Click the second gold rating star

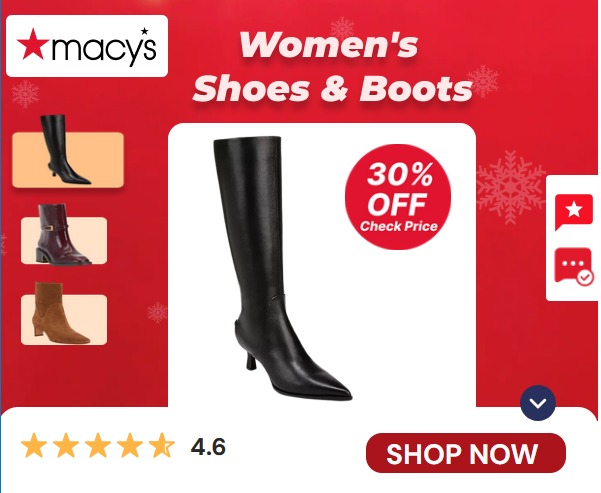(x=66, y=445)
